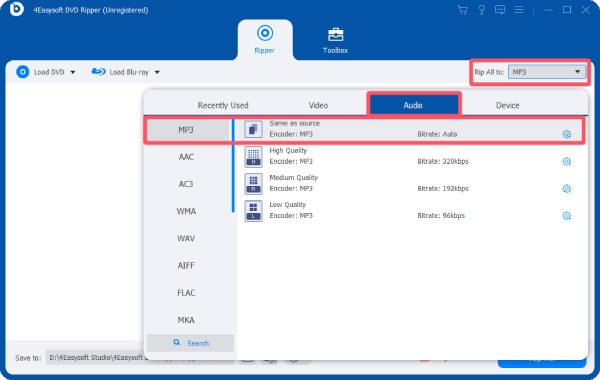The image size is (600, 380).
Task: Open settings gear for Low Quality preset
Action: tap(567, 216)
